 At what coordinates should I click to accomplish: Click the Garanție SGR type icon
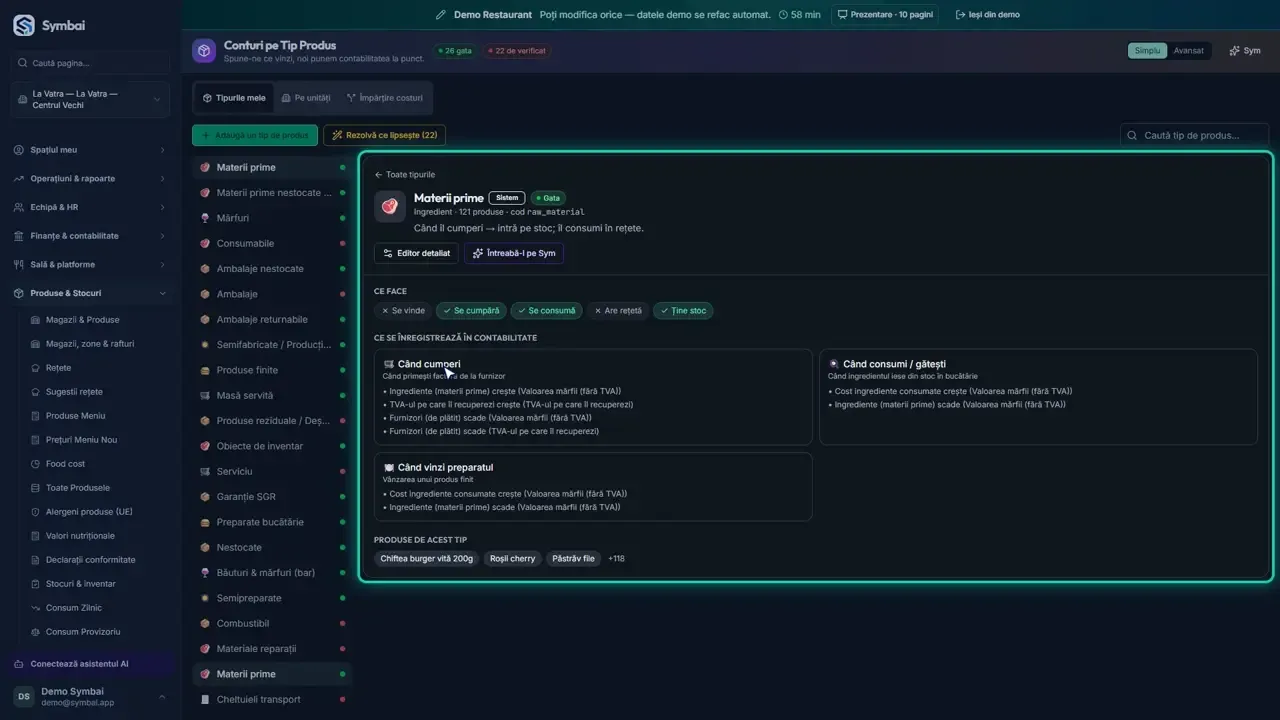click(205, 497)
